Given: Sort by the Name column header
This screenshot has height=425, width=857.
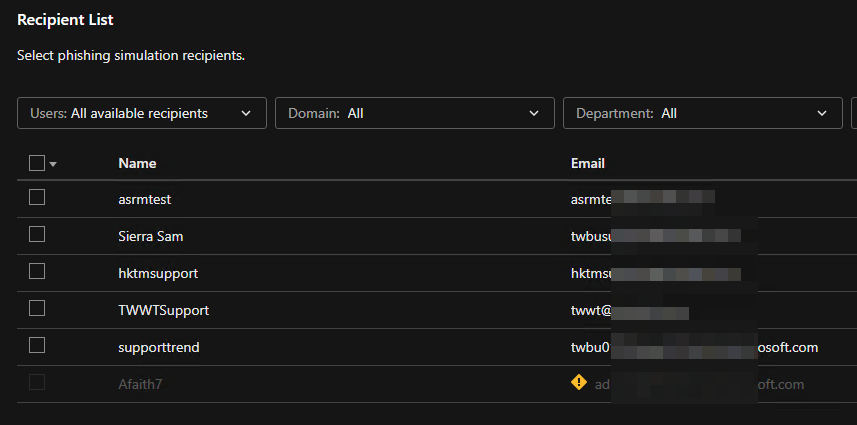Looking at the screenshot, I should click(x=137, y=163).
